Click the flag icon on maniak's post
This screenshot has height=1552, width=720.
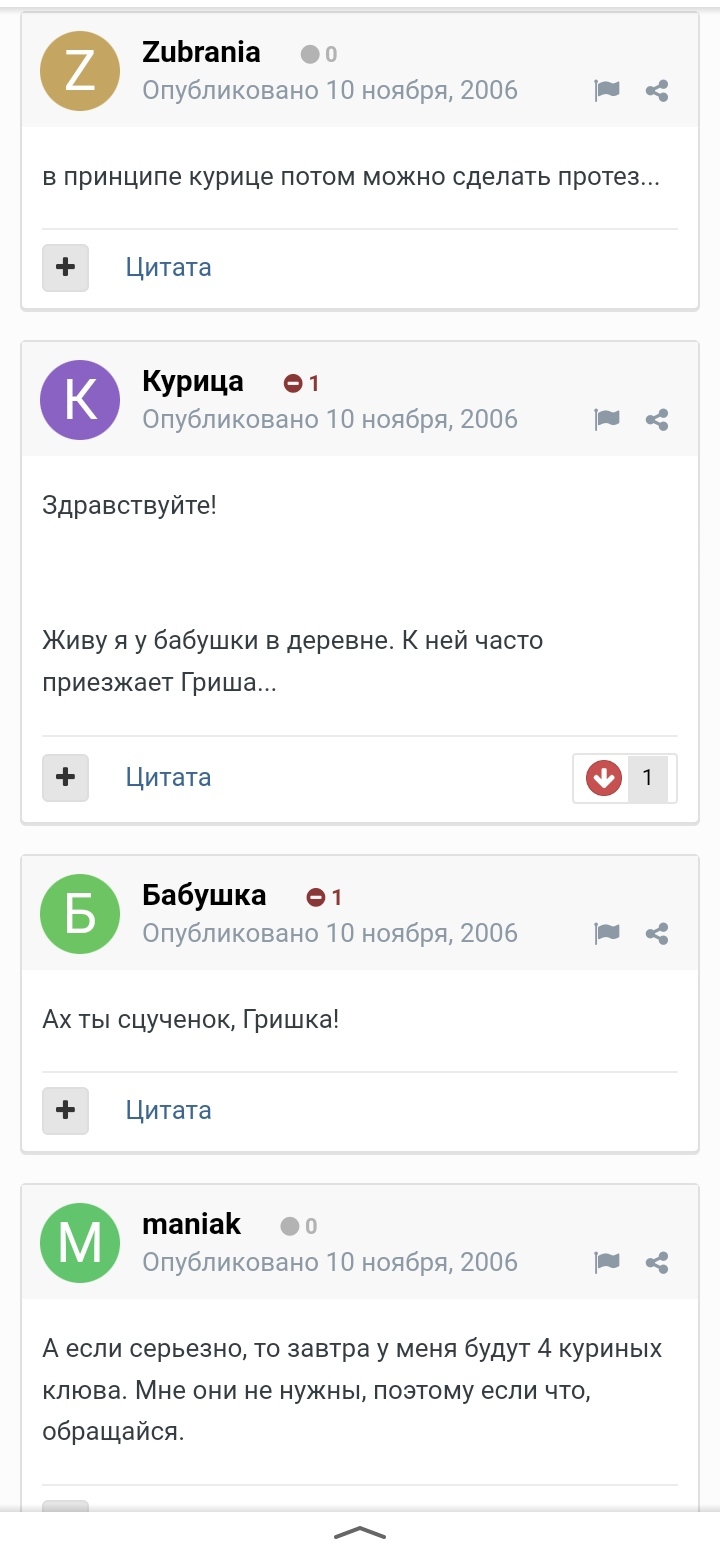(x=606, y=1262)
